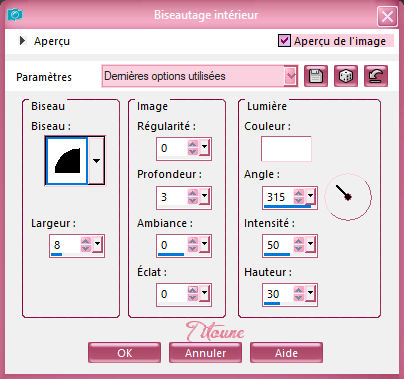This screenshot has height=379, width=404.
Task: Click the Éclat value field
Action: pyautogui.click(x=172, y=294)
